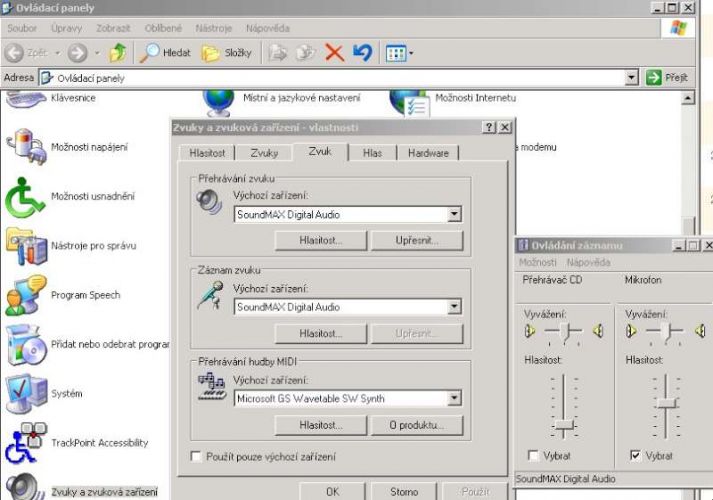This screenshot has width=713, height=500.
Task: Click the MIDI keyboard icon
Action: 211,386
